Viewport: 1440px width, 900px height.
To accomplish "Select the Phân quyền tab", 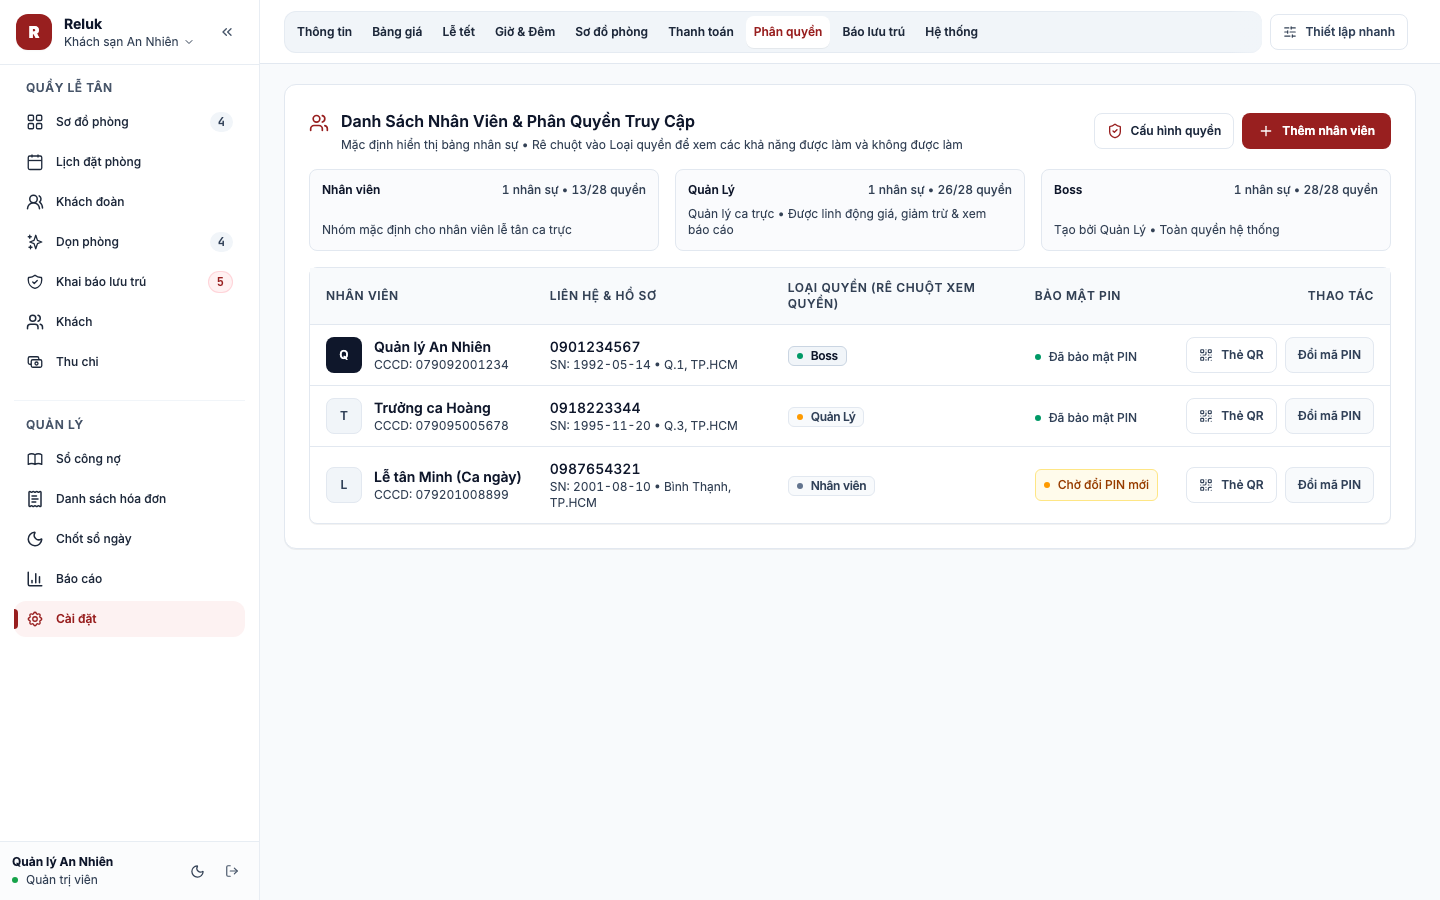I will coord(788,32).
